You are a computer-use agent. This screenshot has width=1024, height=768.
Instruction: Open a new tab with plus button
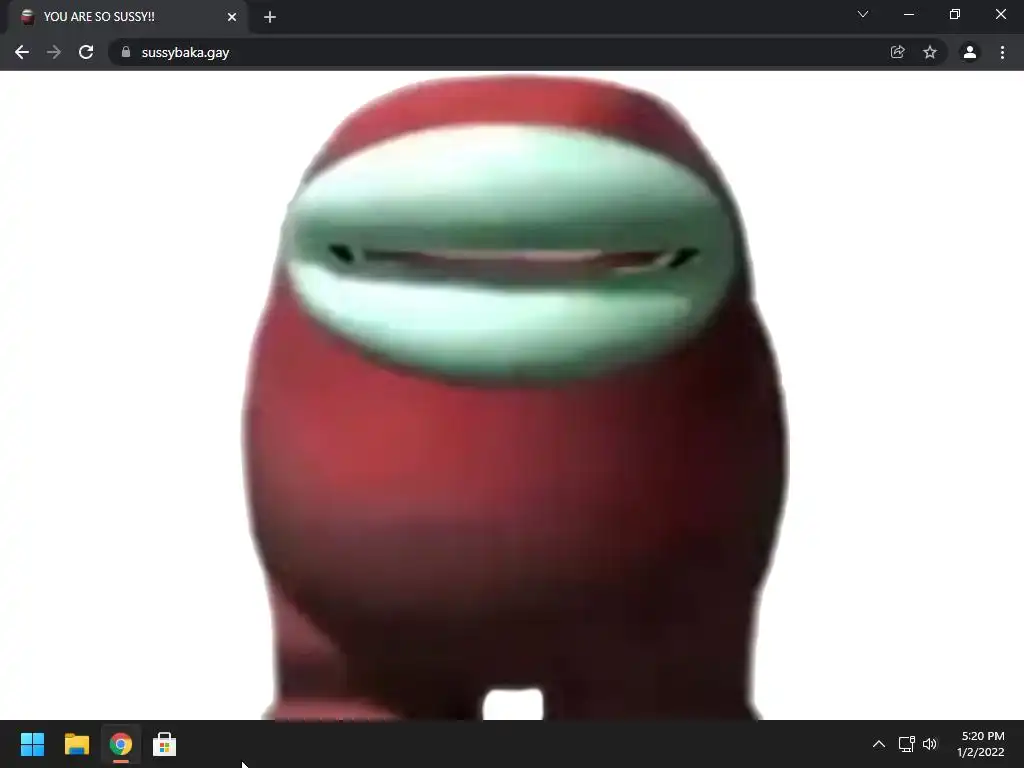(270, 17)
